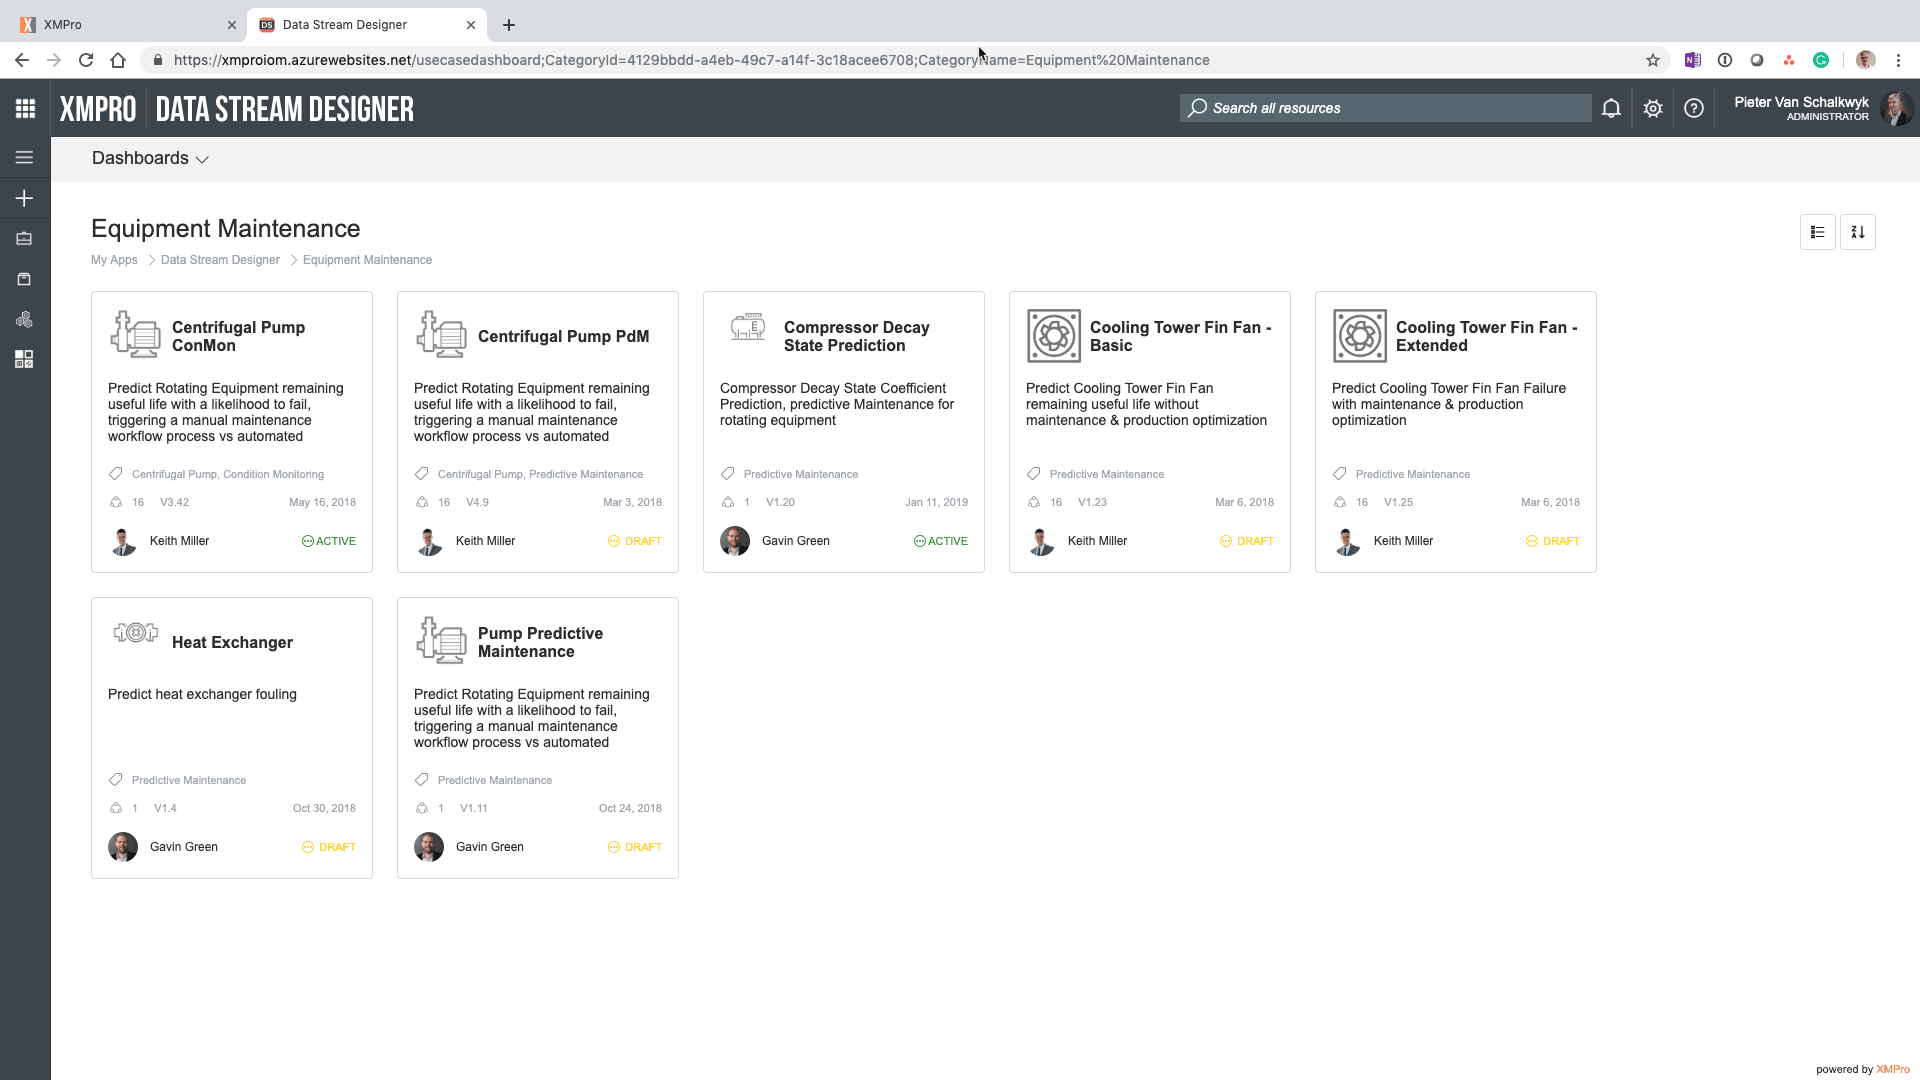The height and width of the screenshot is (1080, 1920).
Task: Switch to the XMPro browser tab
Action: click(x=120, y=24)
